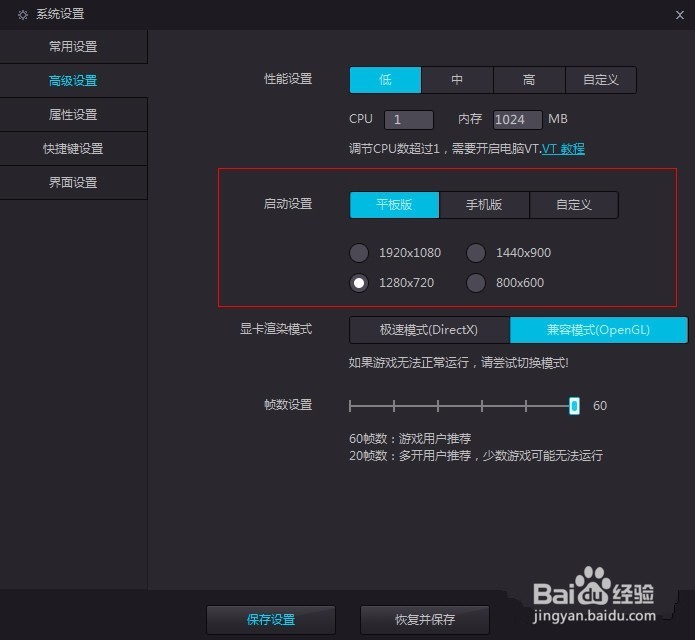The image size is (695, 640).
Task: Open the 常用设置 tab
Action: coord(73,47)
